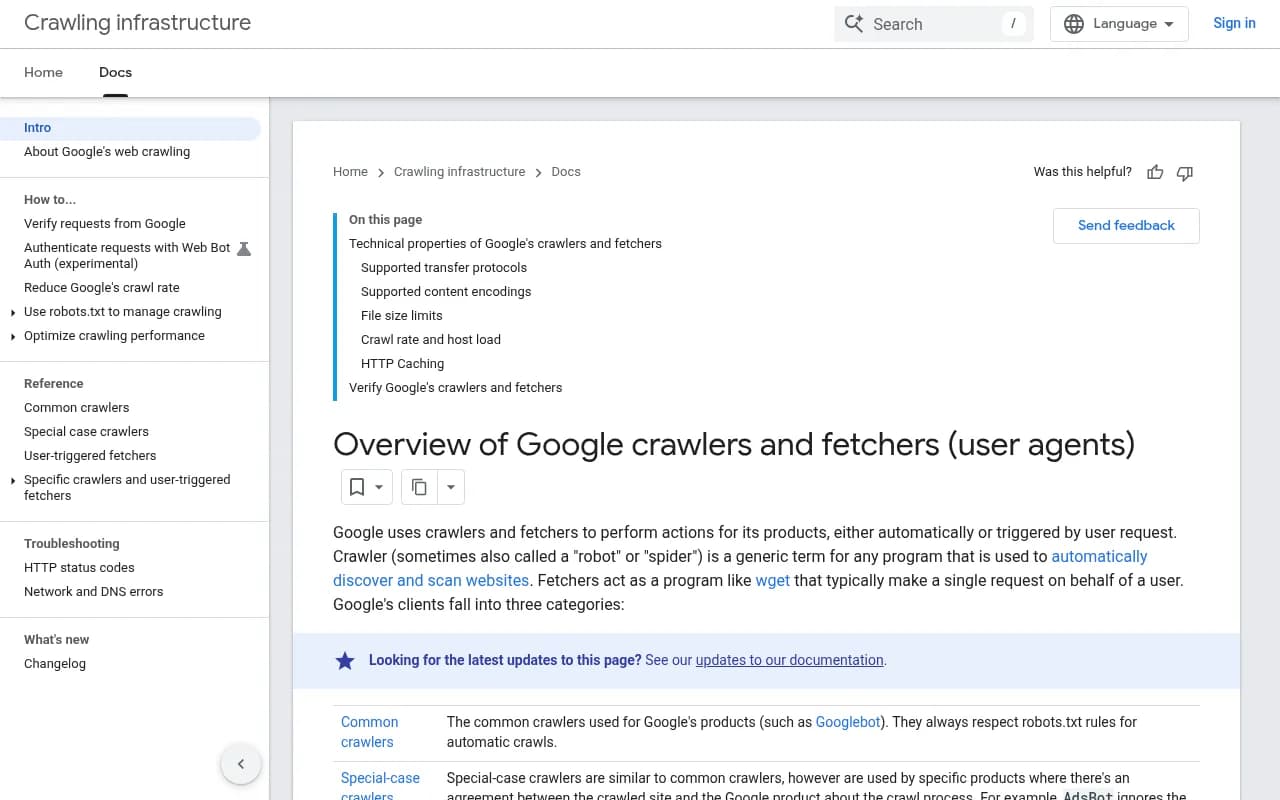
Task: Expand 'Optimize crawling performance' section
Action: [x=13, y=336]
